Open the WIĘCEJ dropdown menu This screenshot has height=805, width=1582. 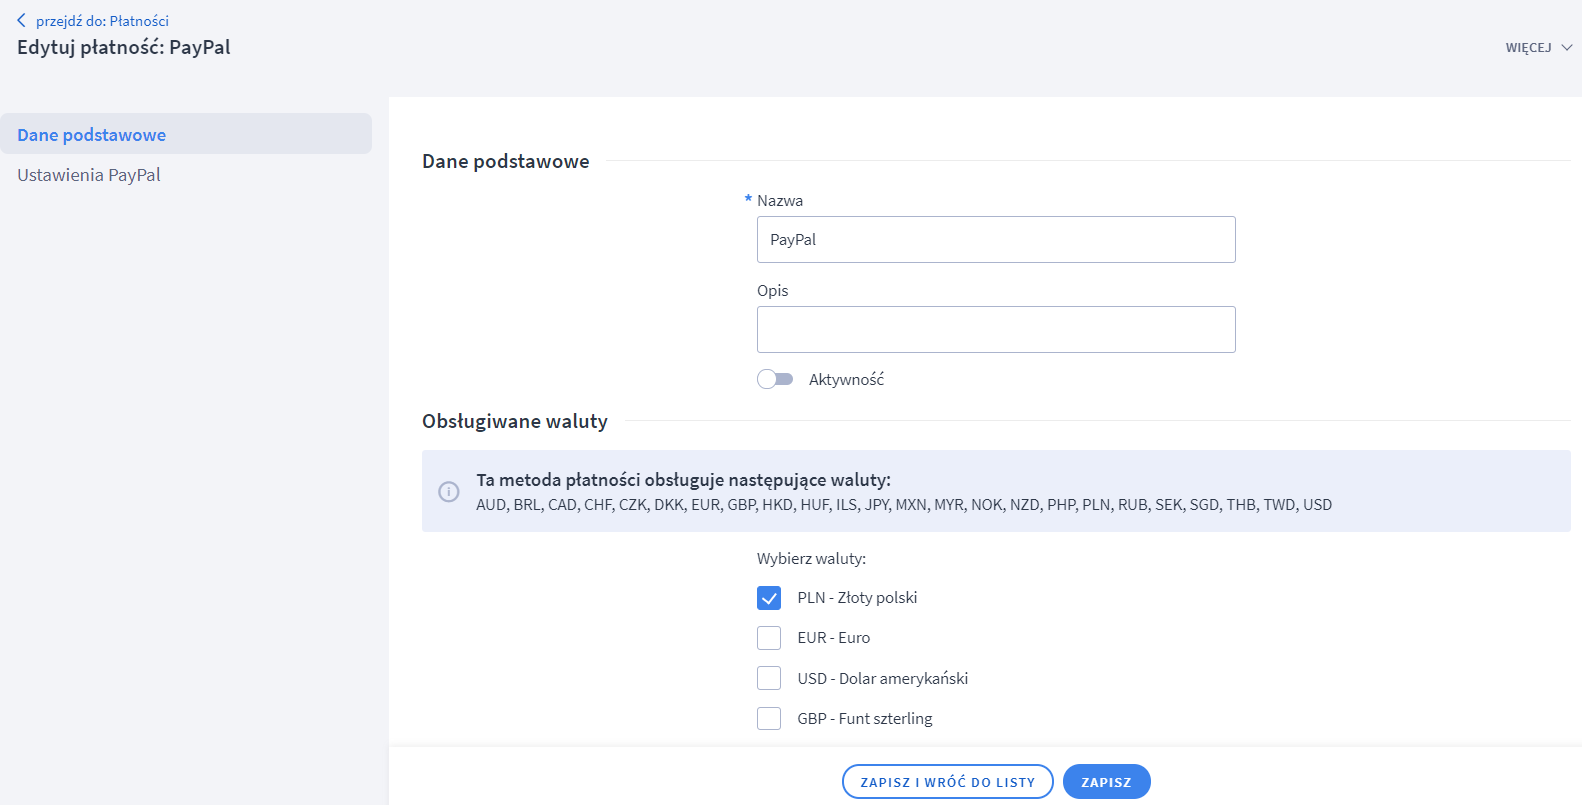click(x=1539, y=47)
